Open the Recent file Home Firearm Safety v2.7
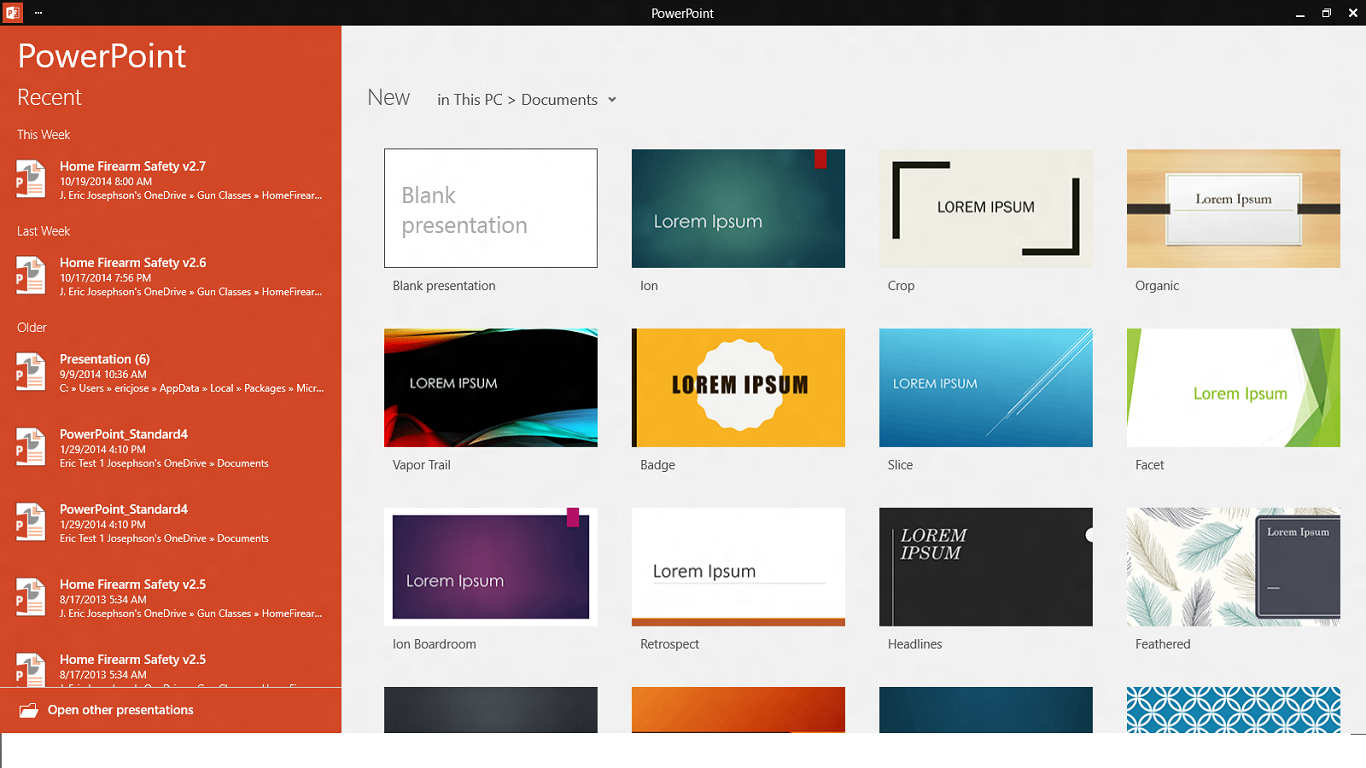Image resolution: width=1366 pixels, height=768 pixels. [133, 166]
